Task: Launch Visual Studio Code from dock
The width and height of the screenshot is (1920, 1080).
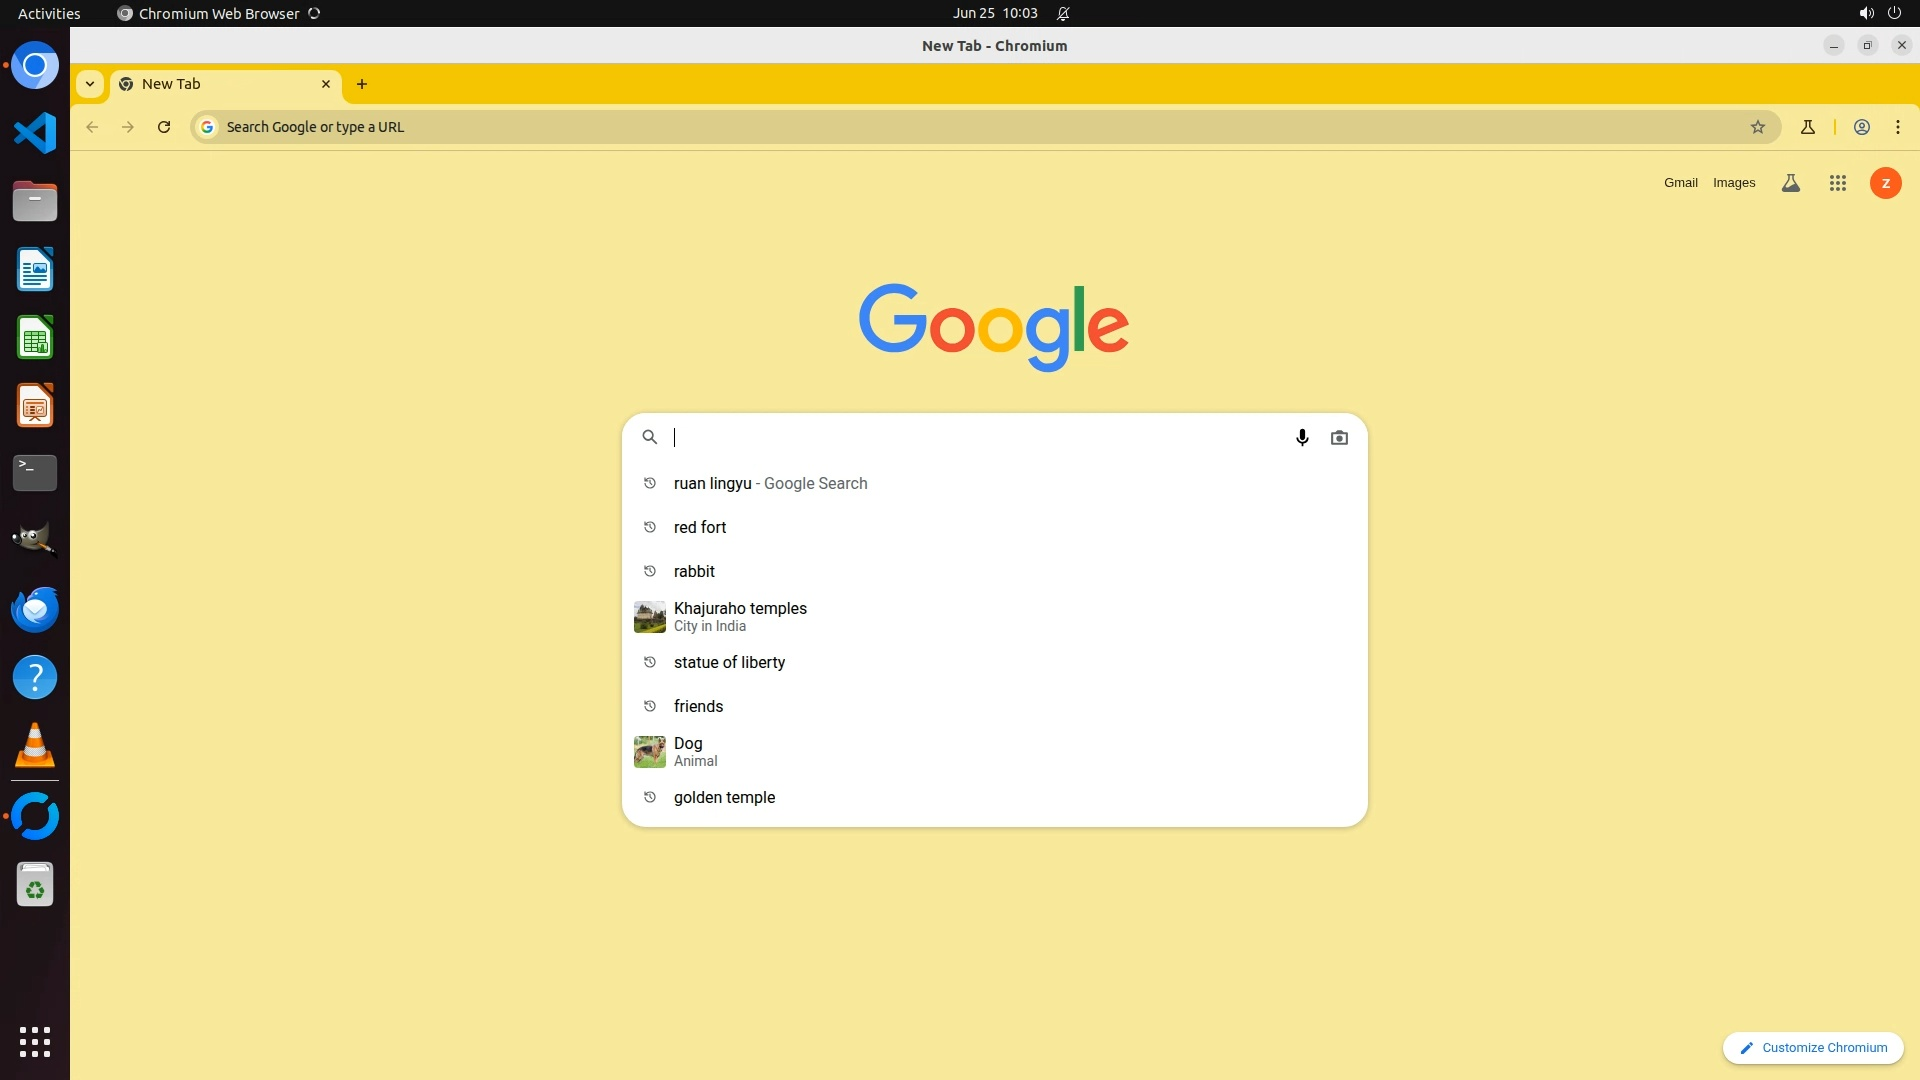Action: pos(35,133)
